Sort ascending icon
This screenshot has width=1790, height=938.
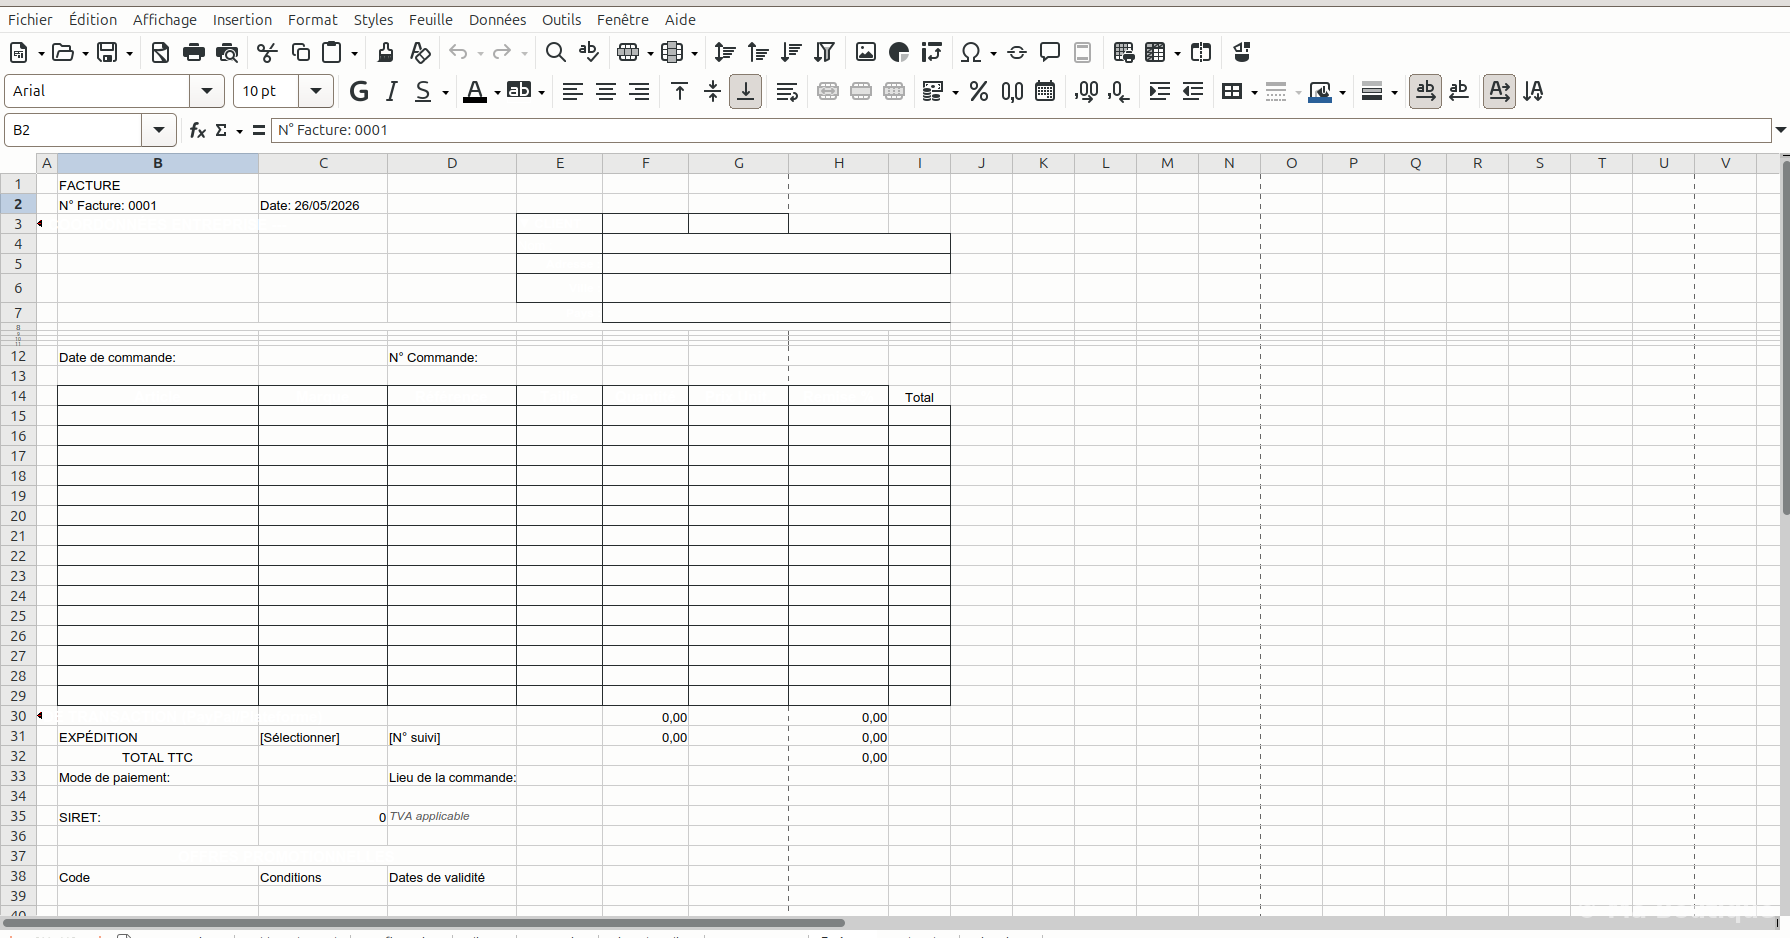coord(758,53)
